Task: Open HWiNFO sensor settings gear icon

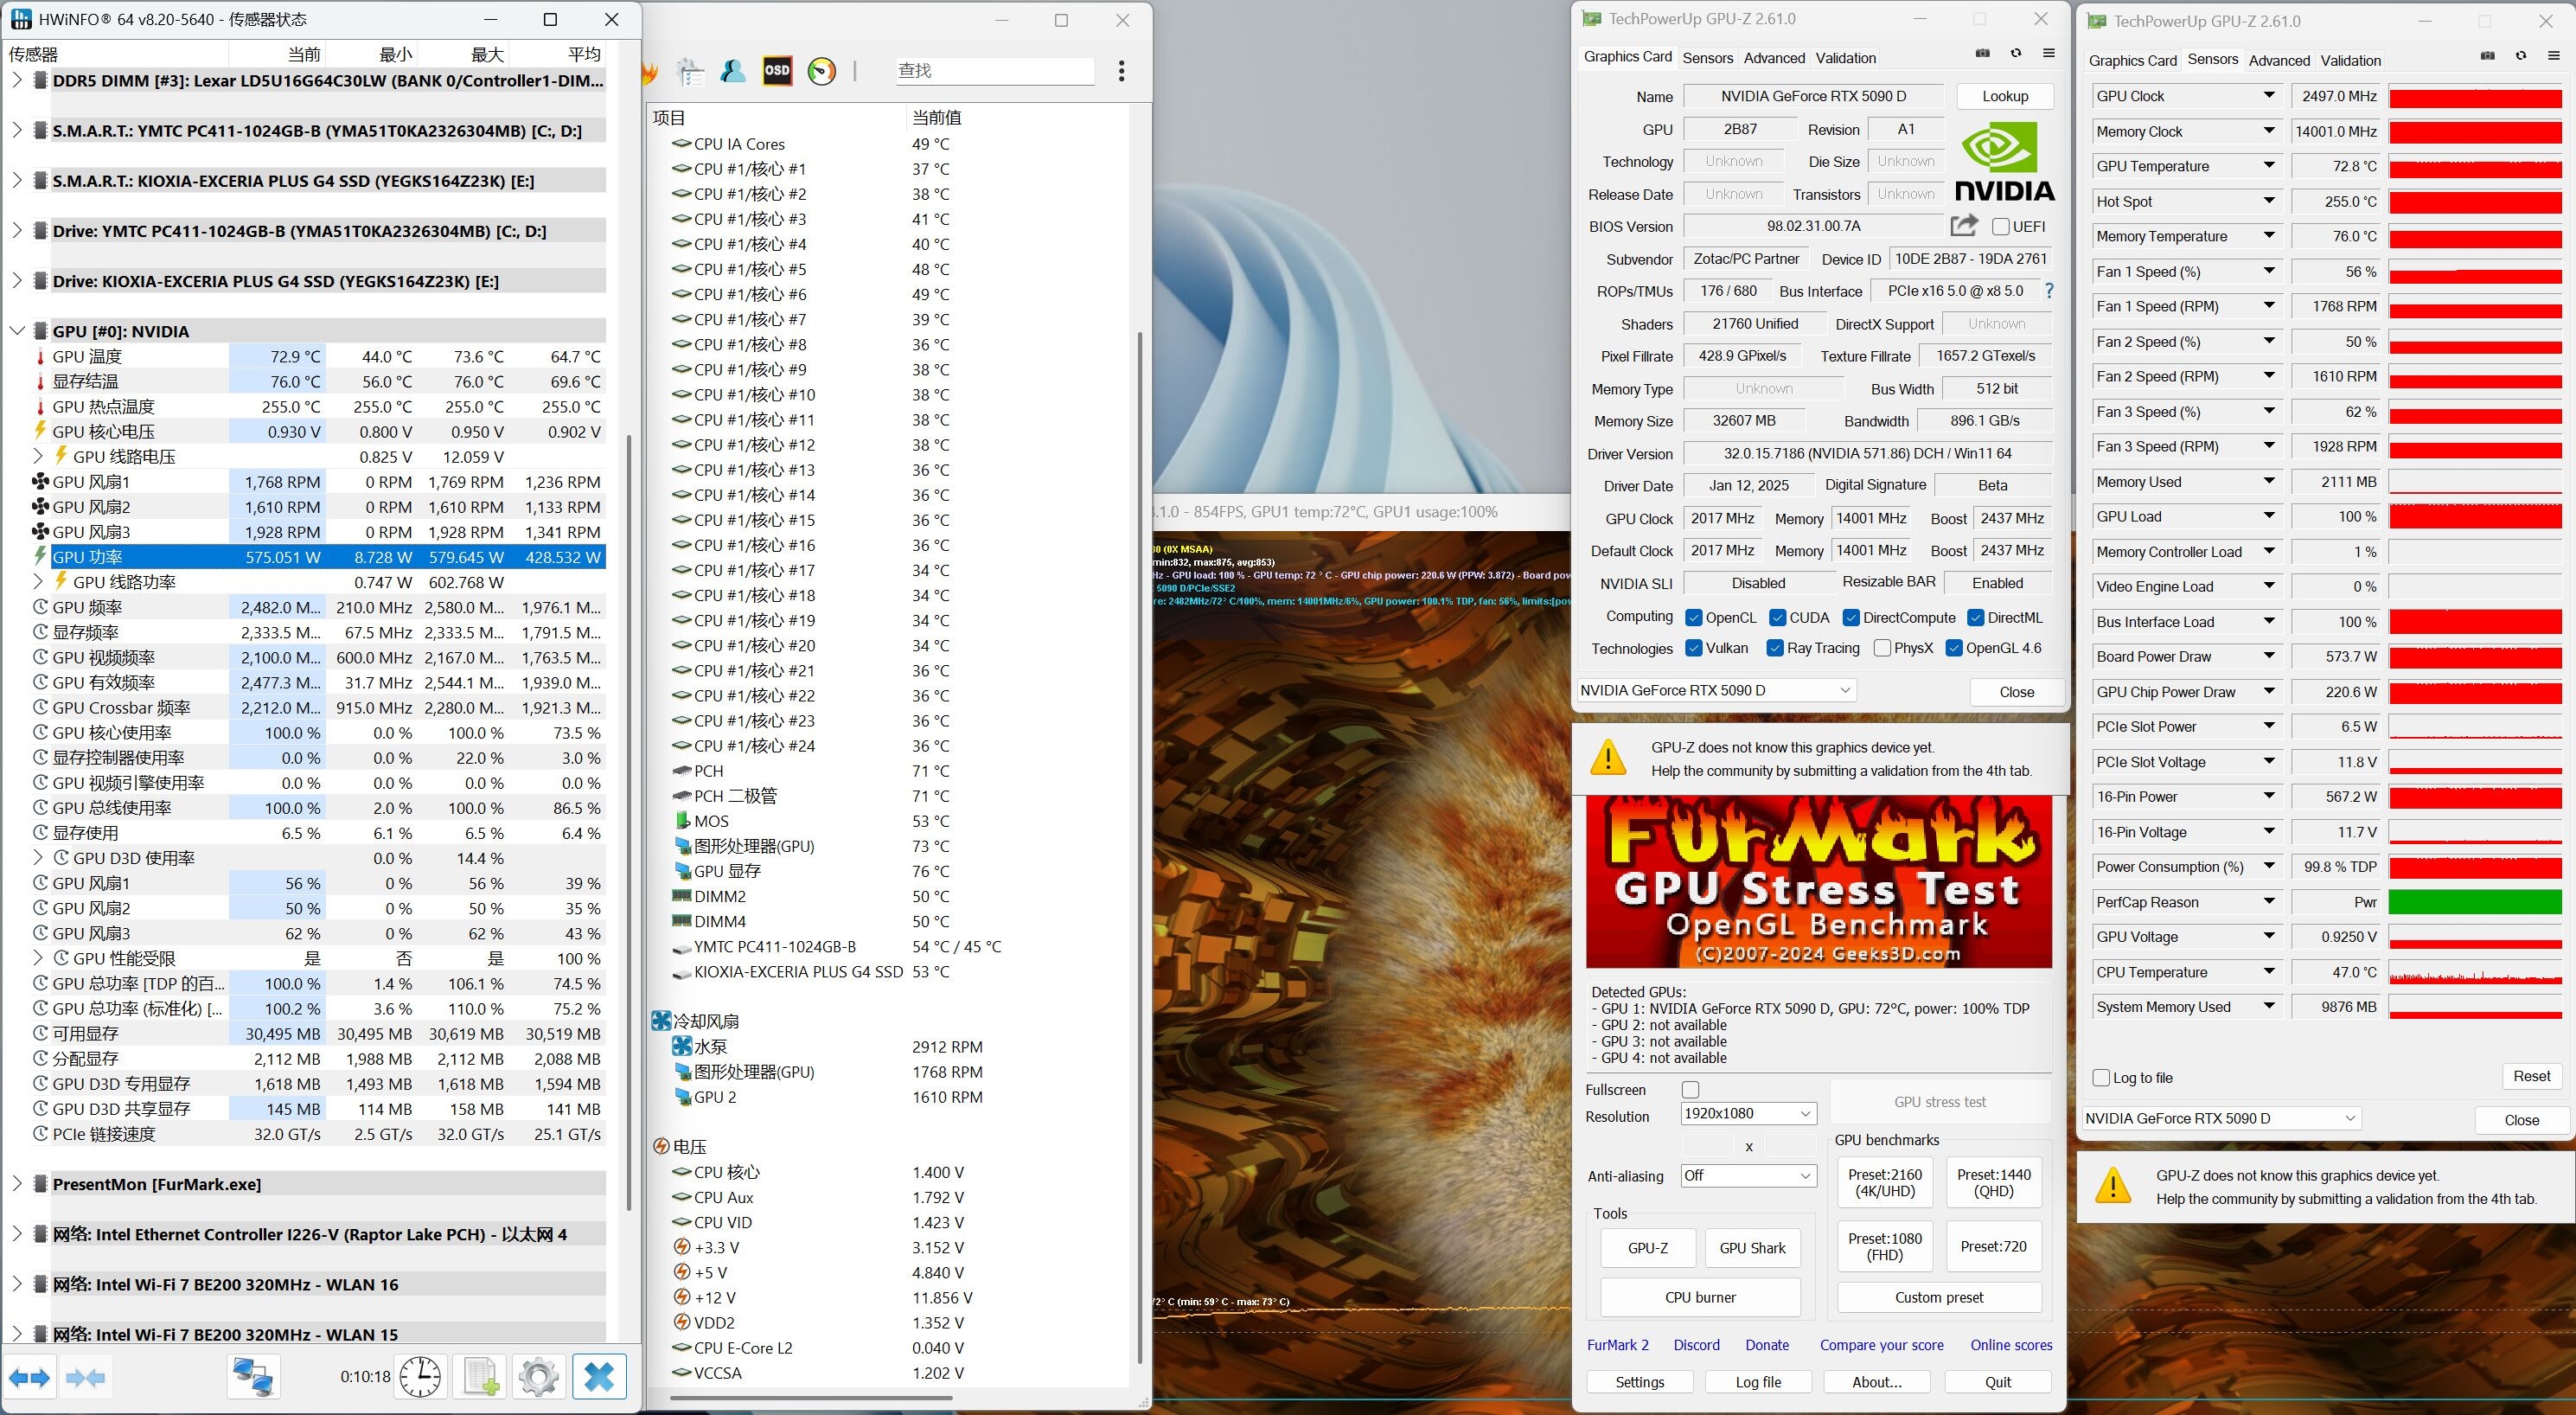Action: click(x=539, y=1377)
